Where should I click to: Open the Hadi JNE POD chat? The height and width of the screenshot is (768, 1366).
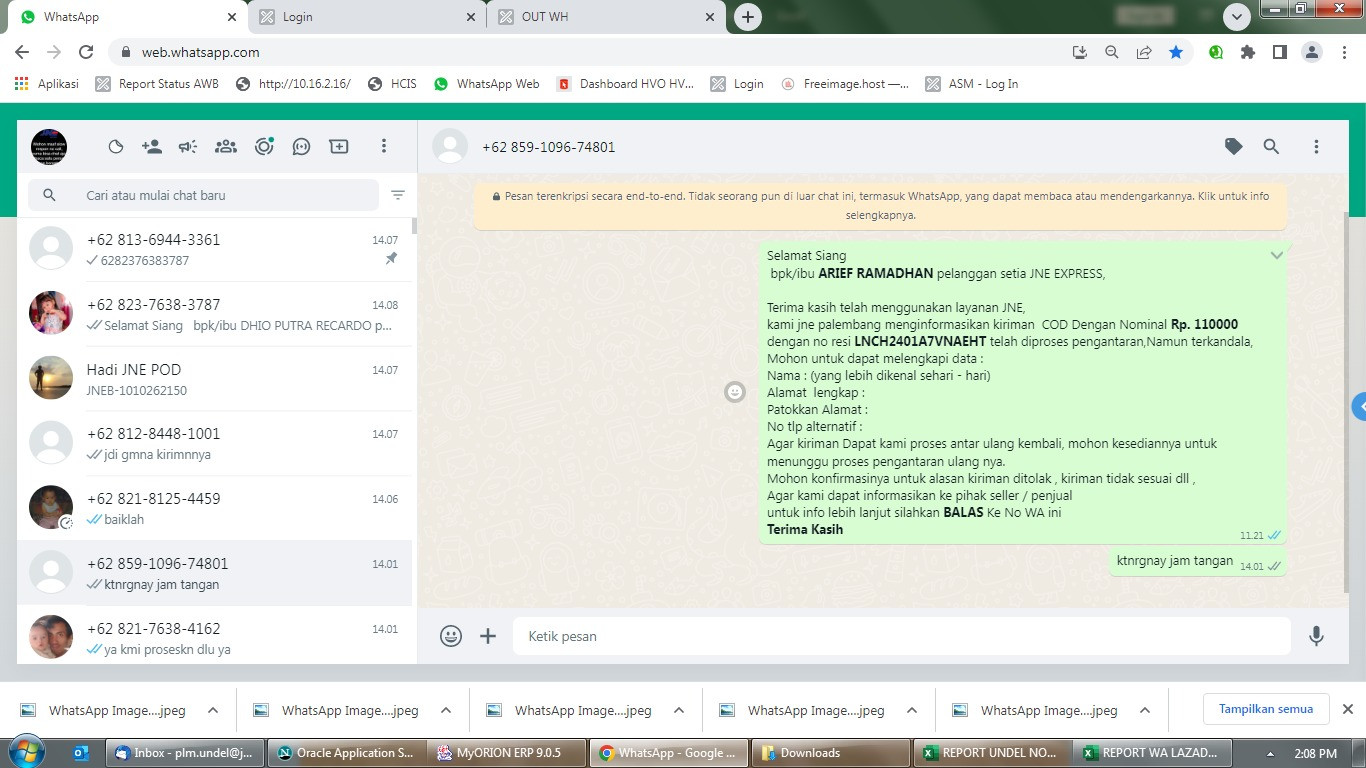pyautogui.click(x=214, y=379)
